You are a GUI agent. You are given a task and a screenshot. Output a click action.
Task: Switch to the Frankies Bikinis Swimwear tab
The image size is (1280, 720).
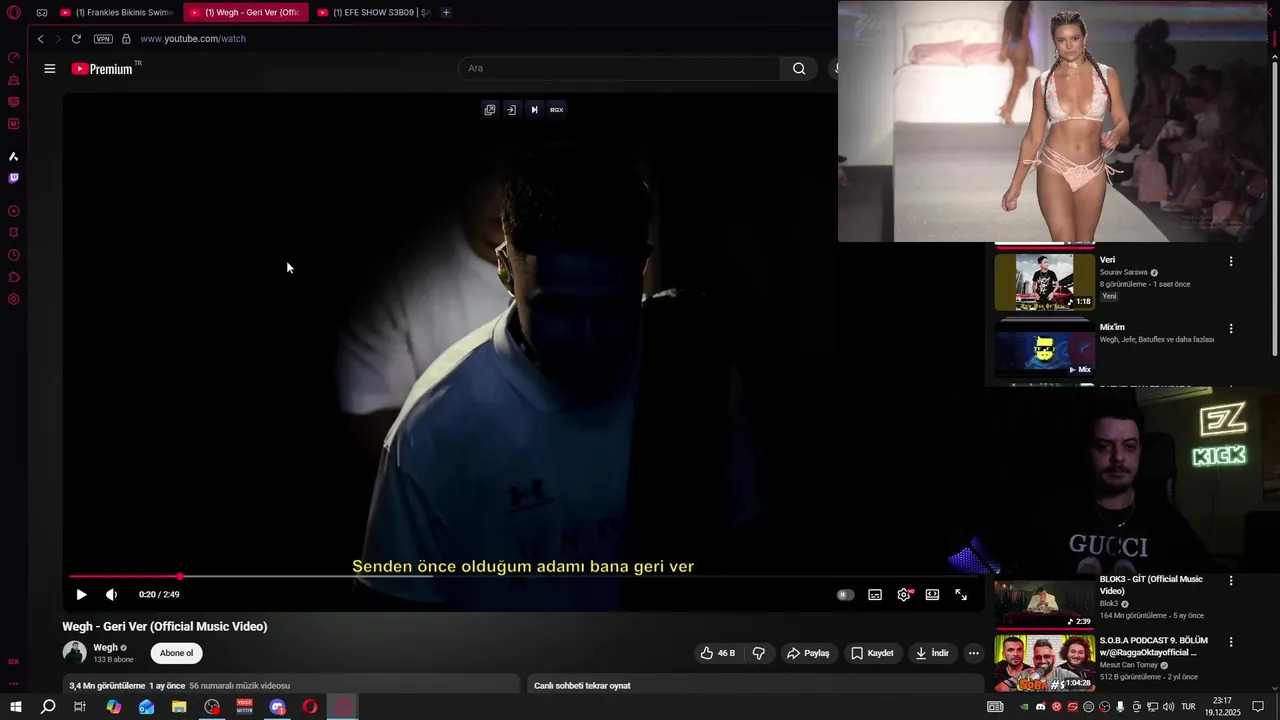click(x=117, y=13)
